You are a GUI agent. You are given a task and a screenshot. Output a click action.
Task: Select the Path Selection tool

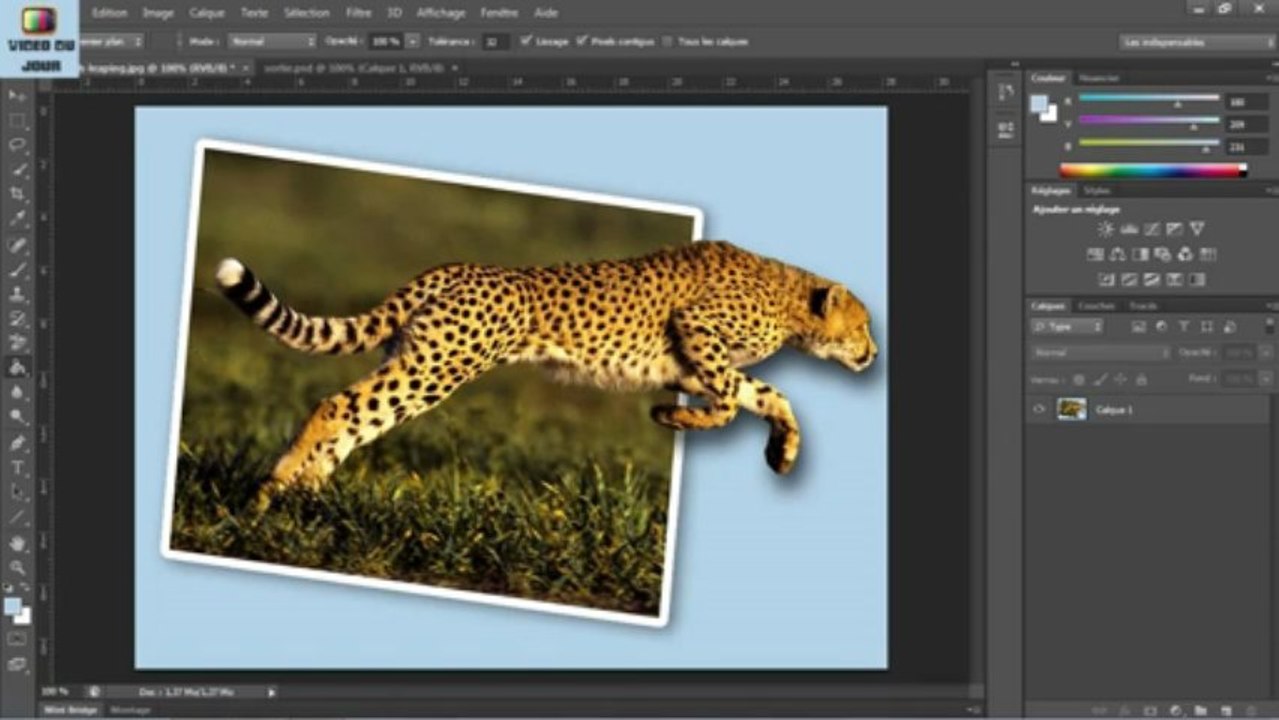click(17, 492)
